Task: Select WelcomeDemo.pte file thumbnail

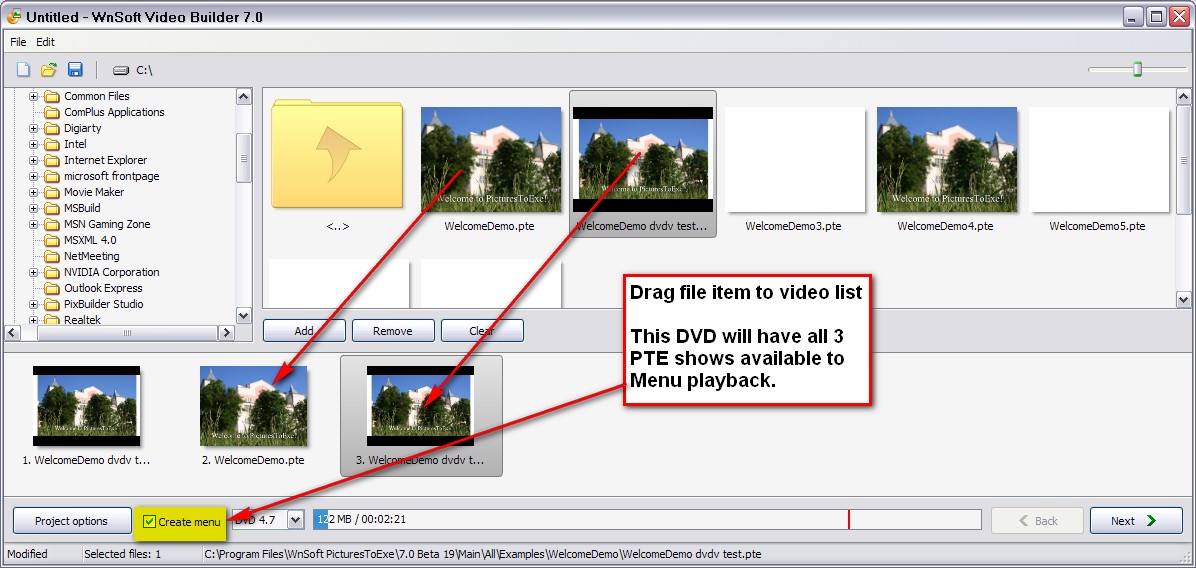Action: tap(490, 160)
